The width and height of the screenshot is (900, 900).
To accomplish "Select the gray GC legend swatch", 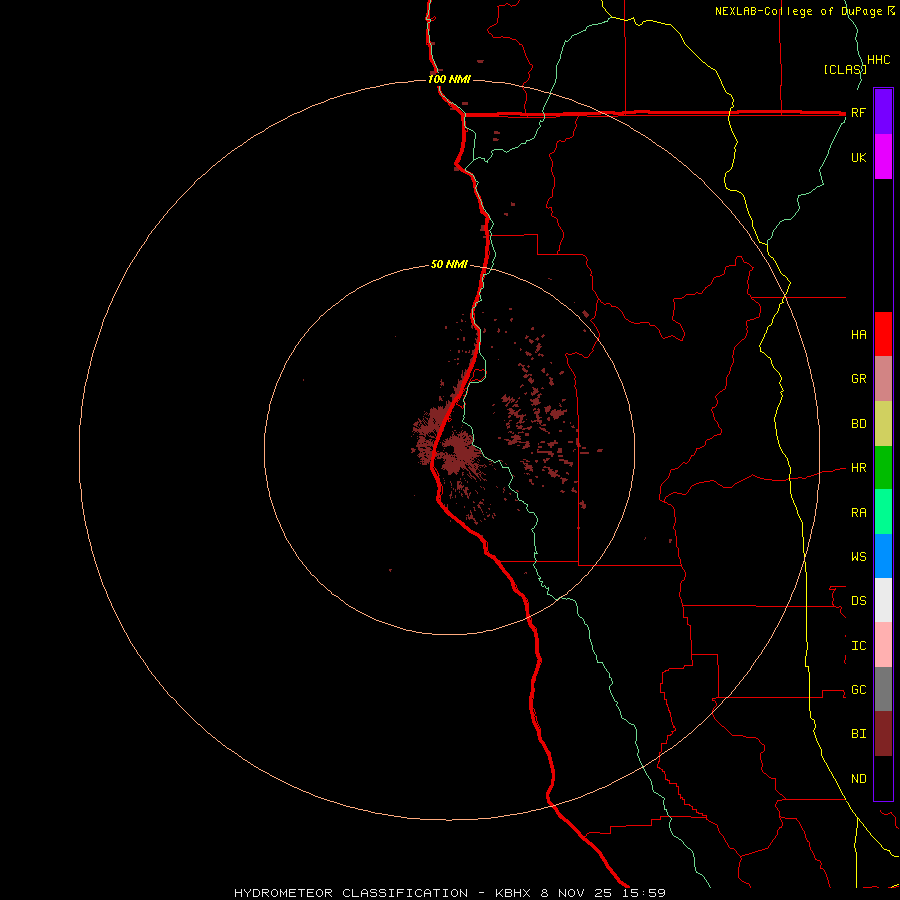I will [x=883, y=689].
